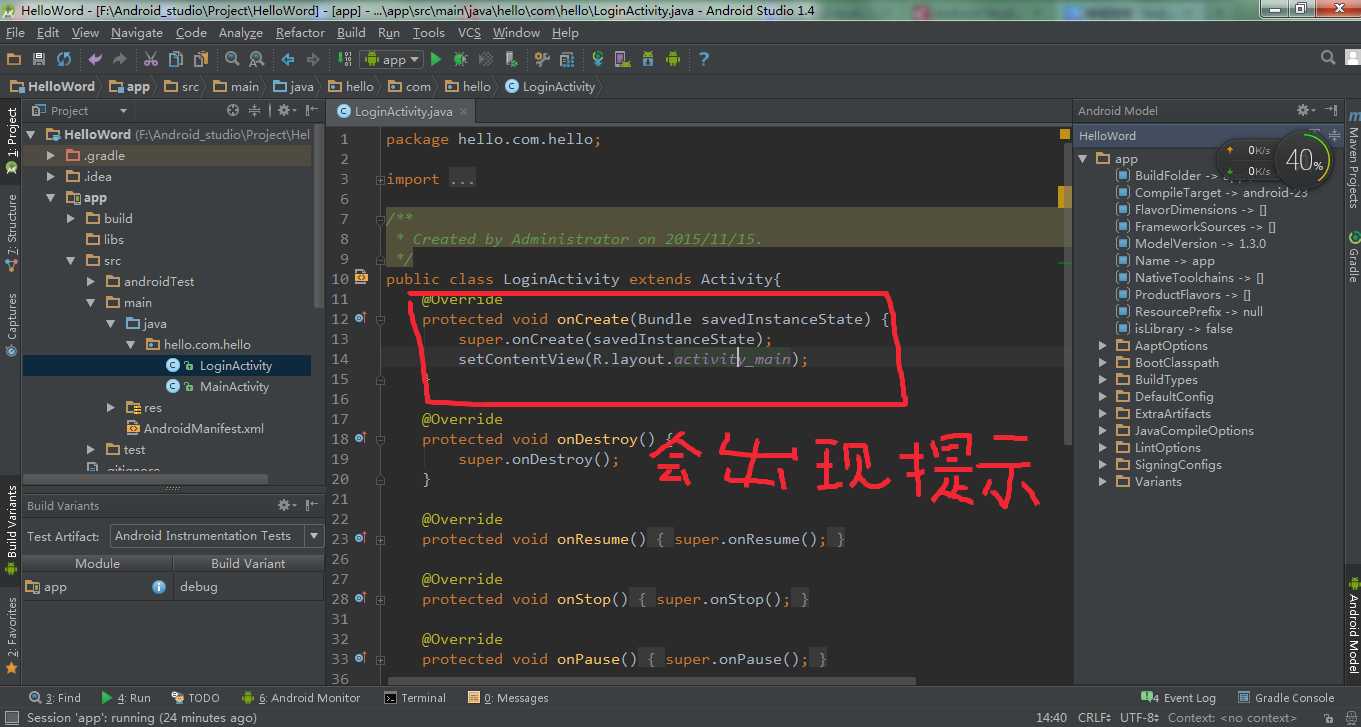Click the Paste clipboard icon
This screenshot has height=727, width=1361.
[x=200, y=59]
